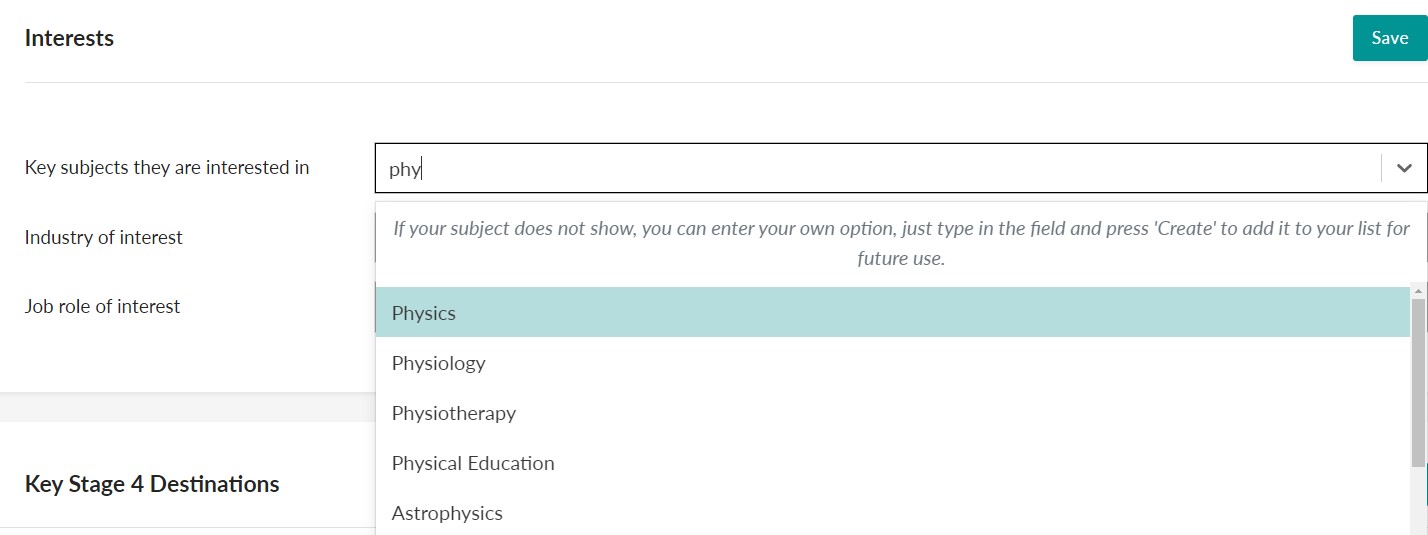Click the 'Job role of interest' label
1428x535 pixels.
pos(102,306)
